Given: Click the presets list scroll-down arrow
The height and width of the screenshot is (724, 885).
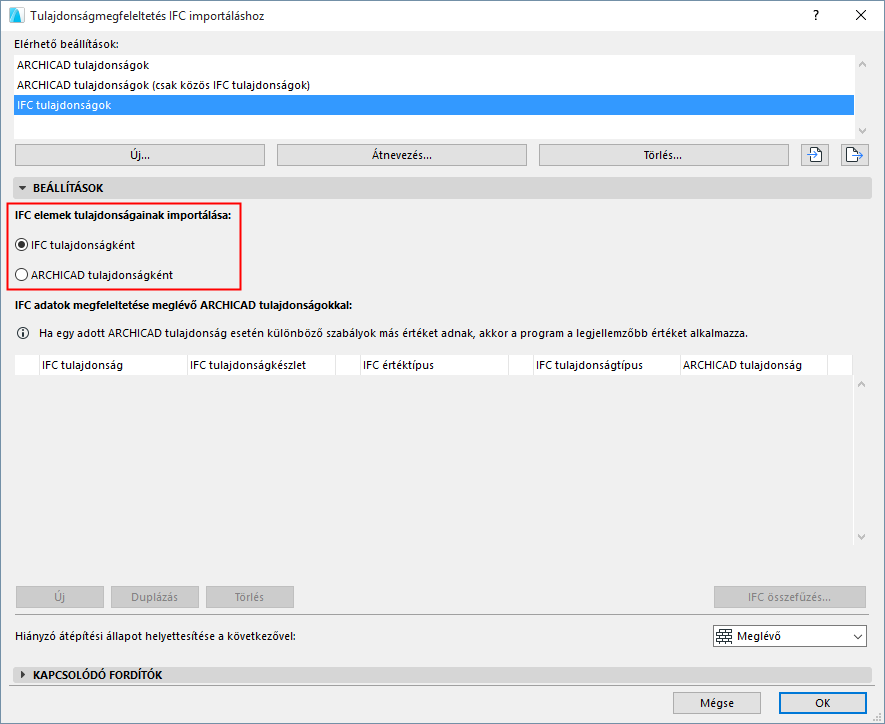Looking at the screenshot, I should tap(862, 130).
